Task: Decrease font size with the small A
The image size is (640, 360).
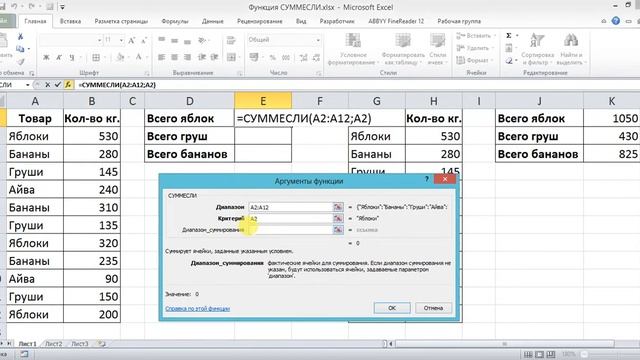Action: pos(143,40)
